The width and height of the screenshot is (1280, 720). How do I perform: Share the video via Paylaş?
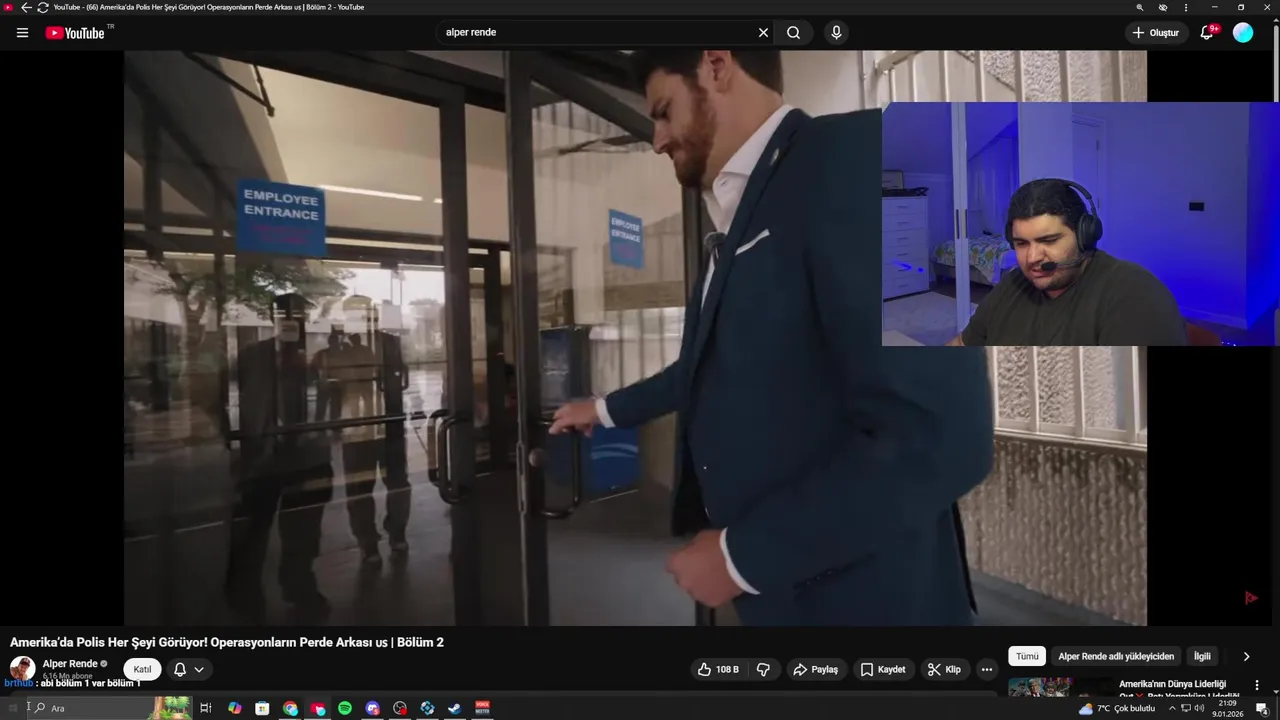(x=817, y=670)
